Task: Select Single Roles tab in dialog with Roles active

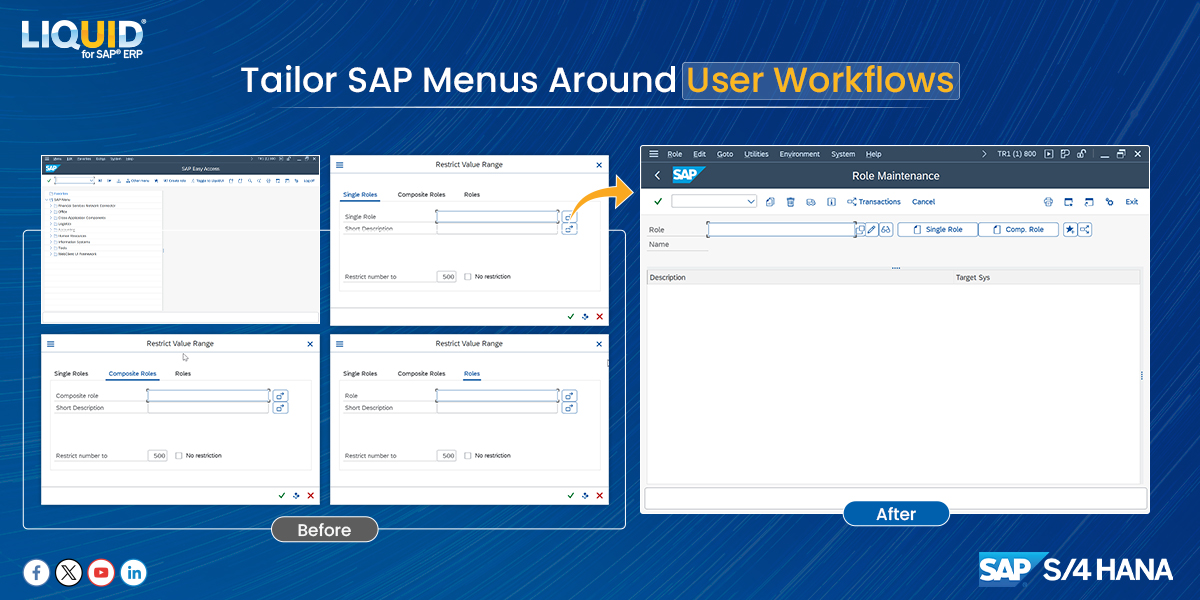Action: pos(360,373)
